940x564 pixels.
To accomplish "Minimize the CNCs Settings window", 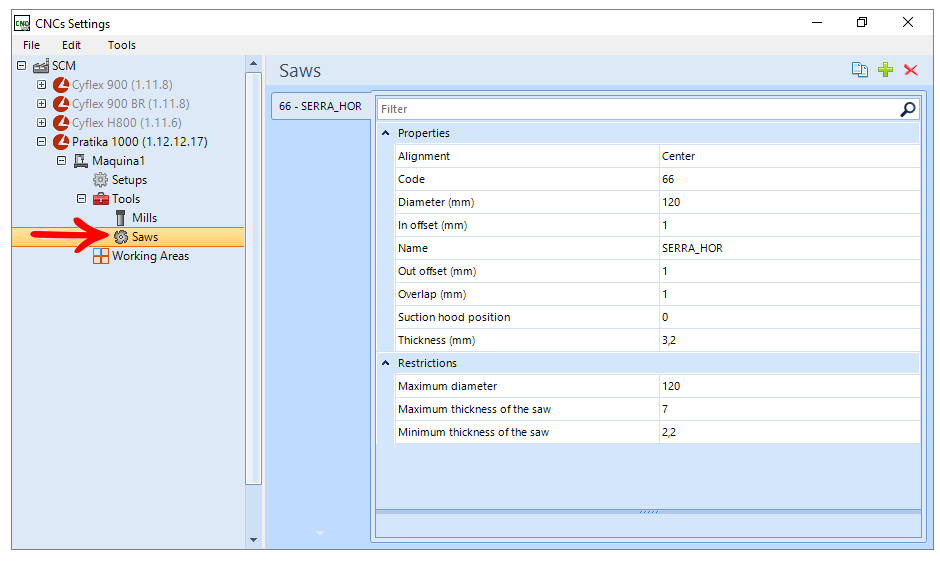I will pos(817,22).
